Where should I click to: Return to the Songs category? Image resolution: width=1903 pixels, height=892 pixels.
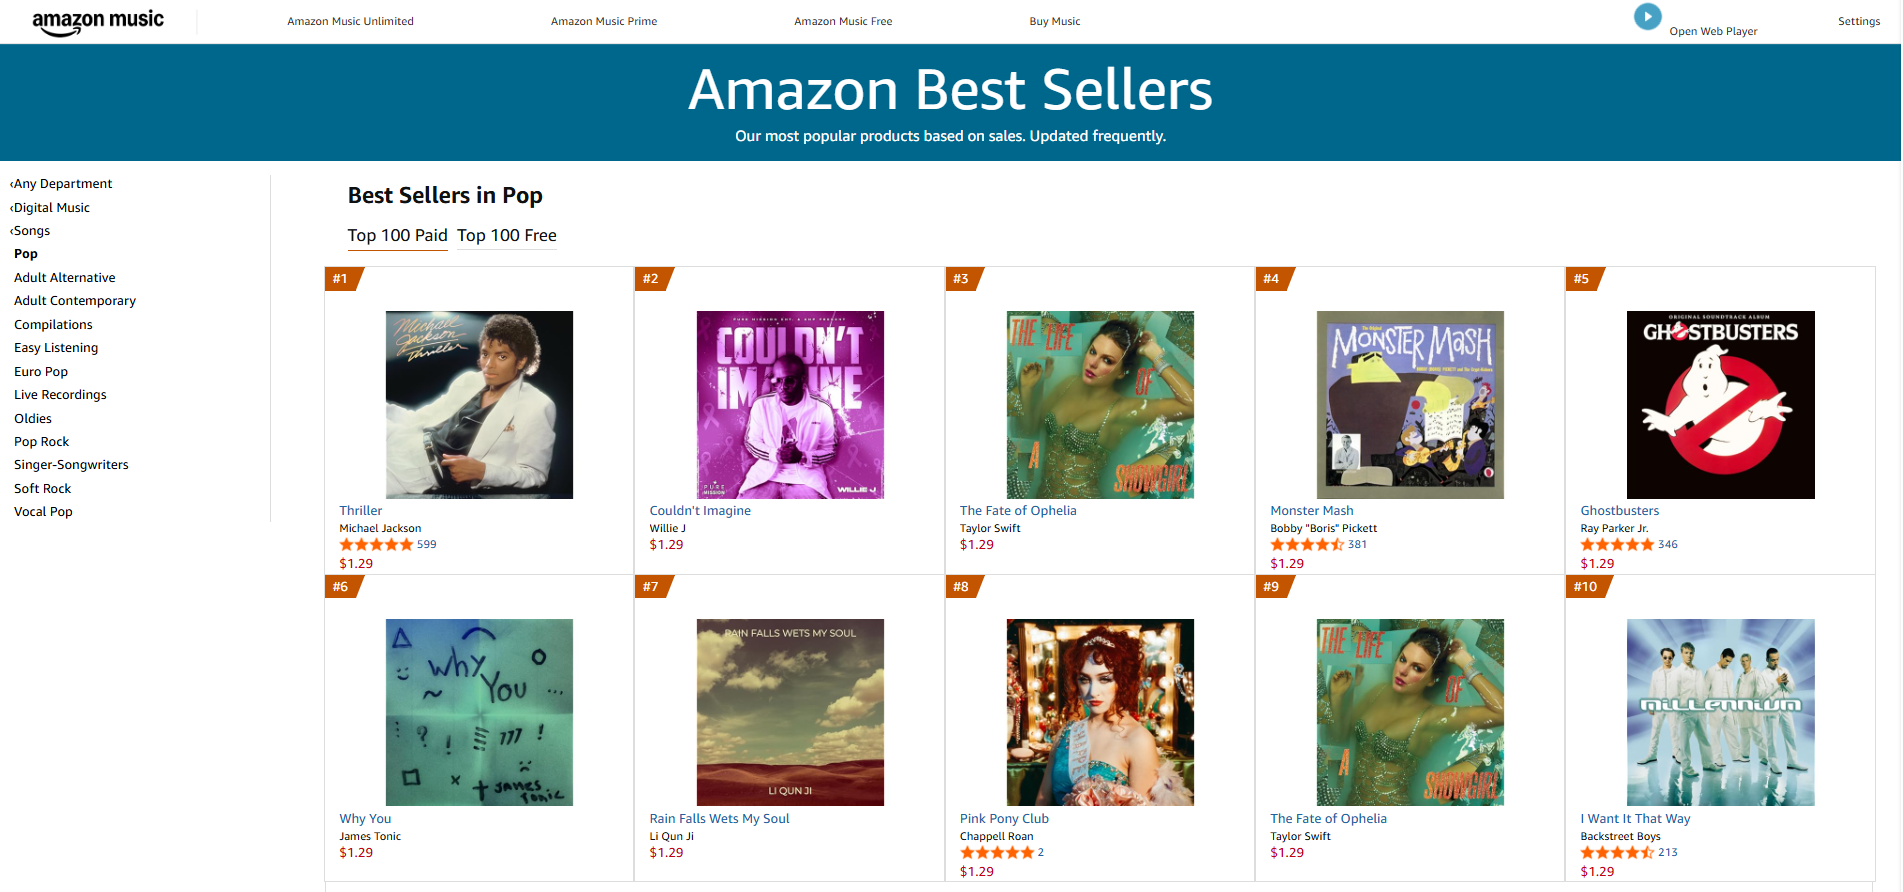click(31, 231)
